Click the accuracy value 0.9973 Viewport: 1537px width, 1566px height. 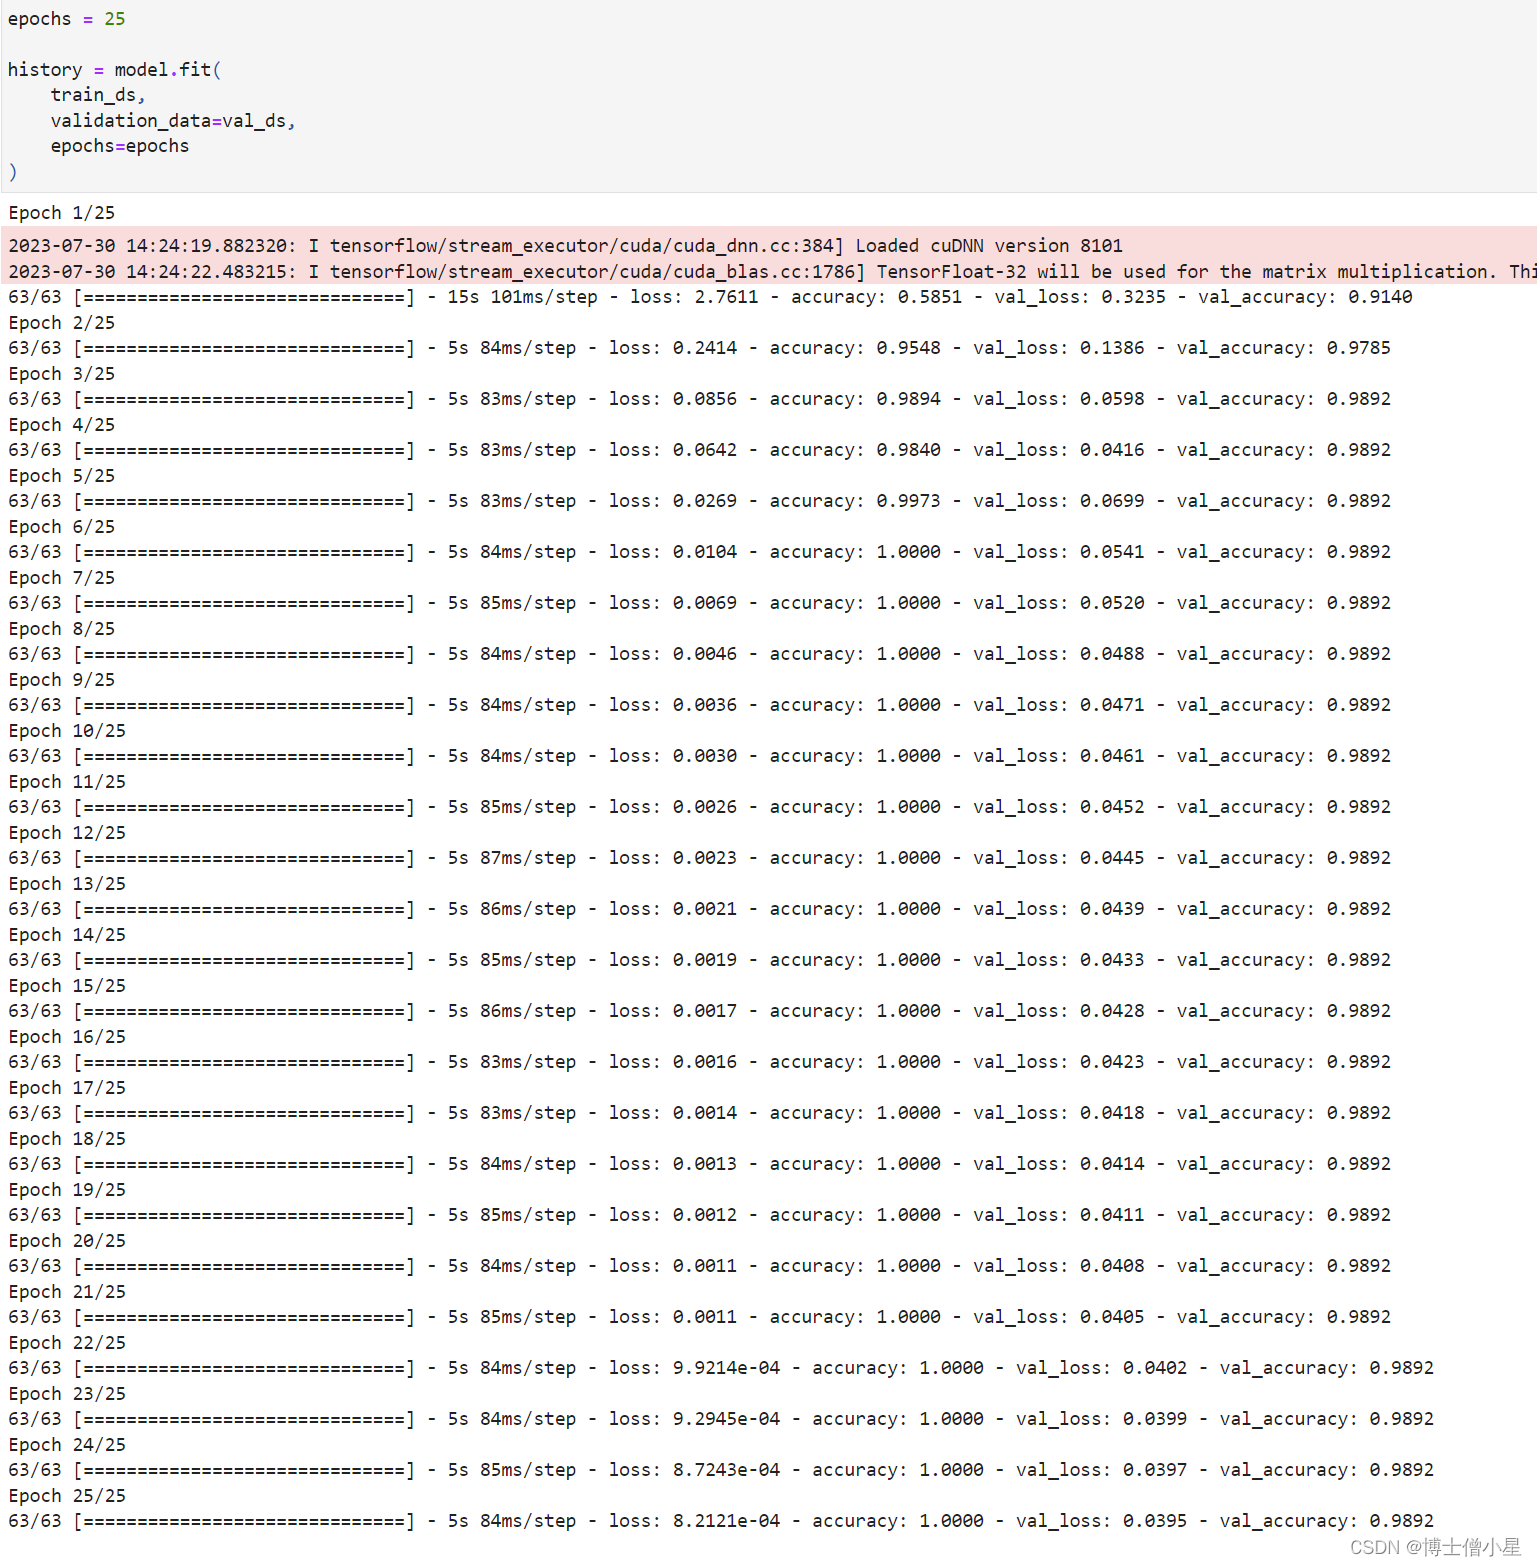point(909,501)
